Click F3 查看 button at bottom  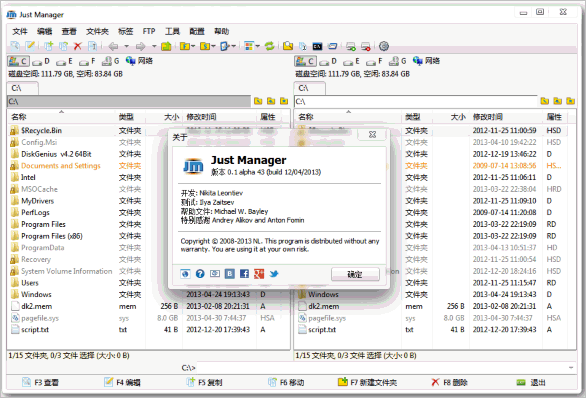(x=40, y=382)
